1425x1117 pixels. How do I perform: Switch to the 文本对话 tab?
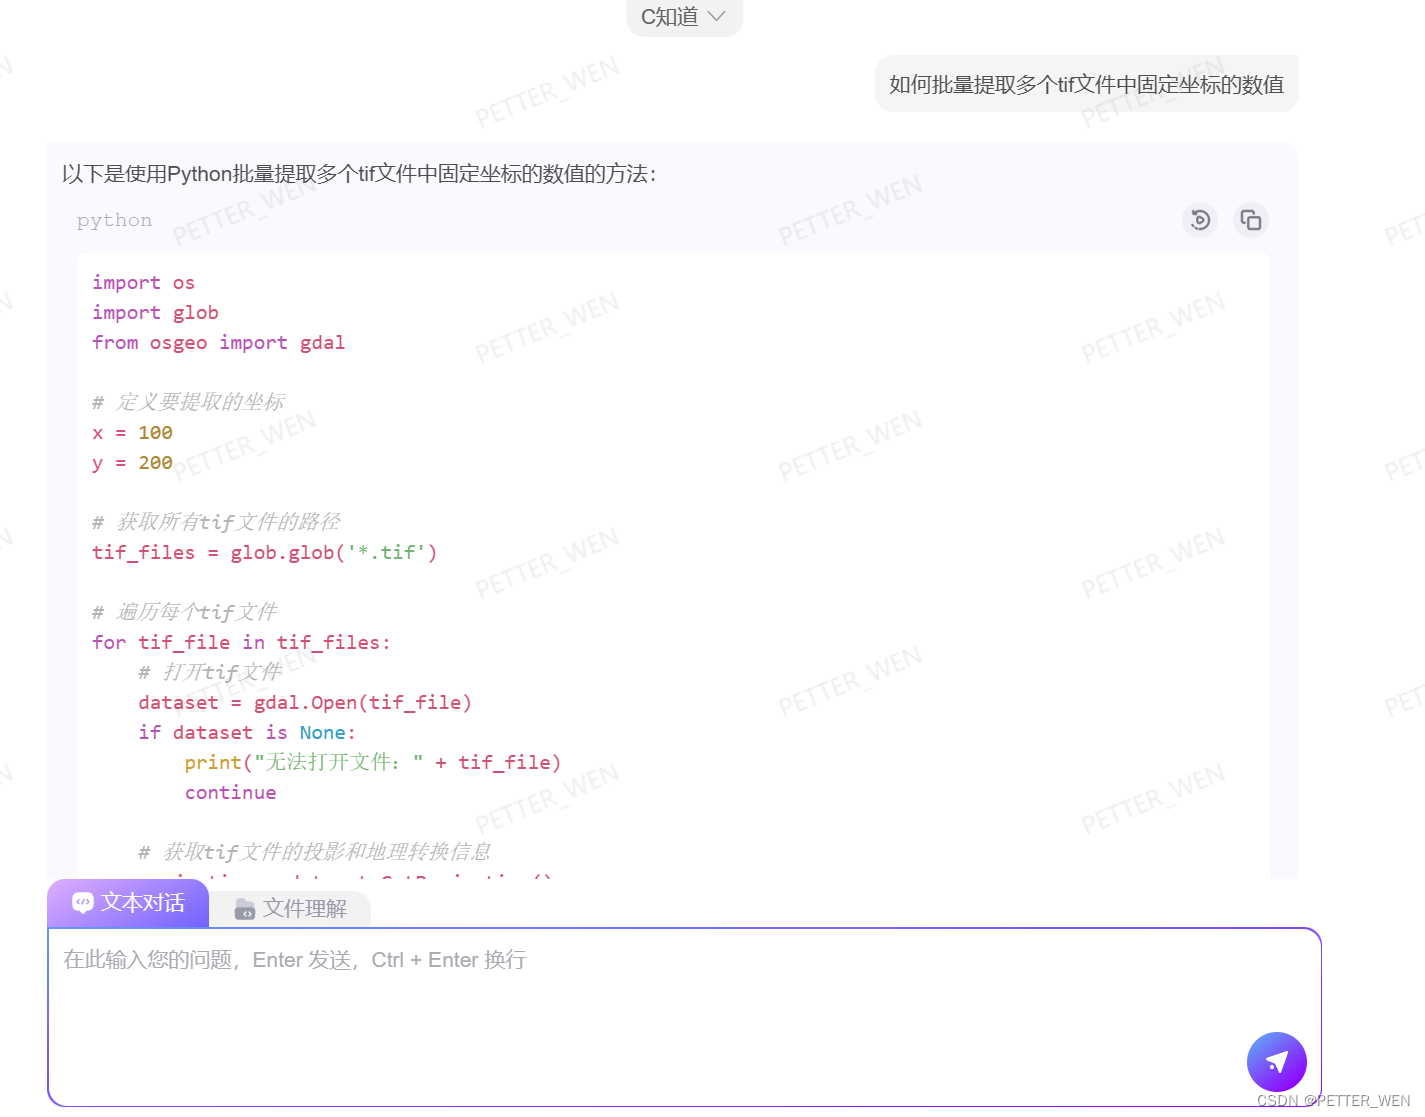click(128, 903)
